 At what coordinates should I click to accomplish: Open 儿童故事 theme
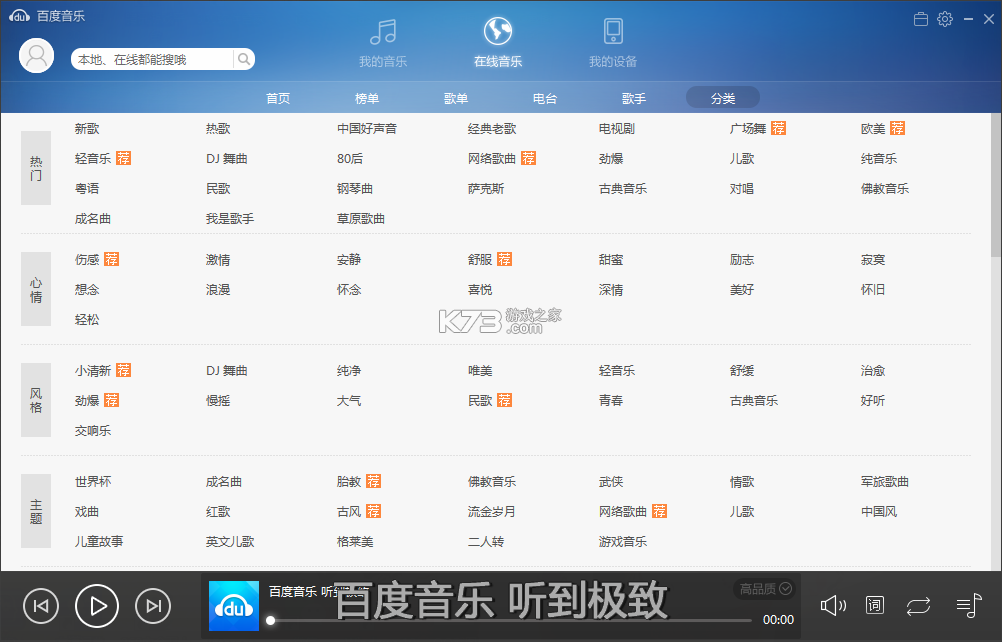[x=99, y=542]
